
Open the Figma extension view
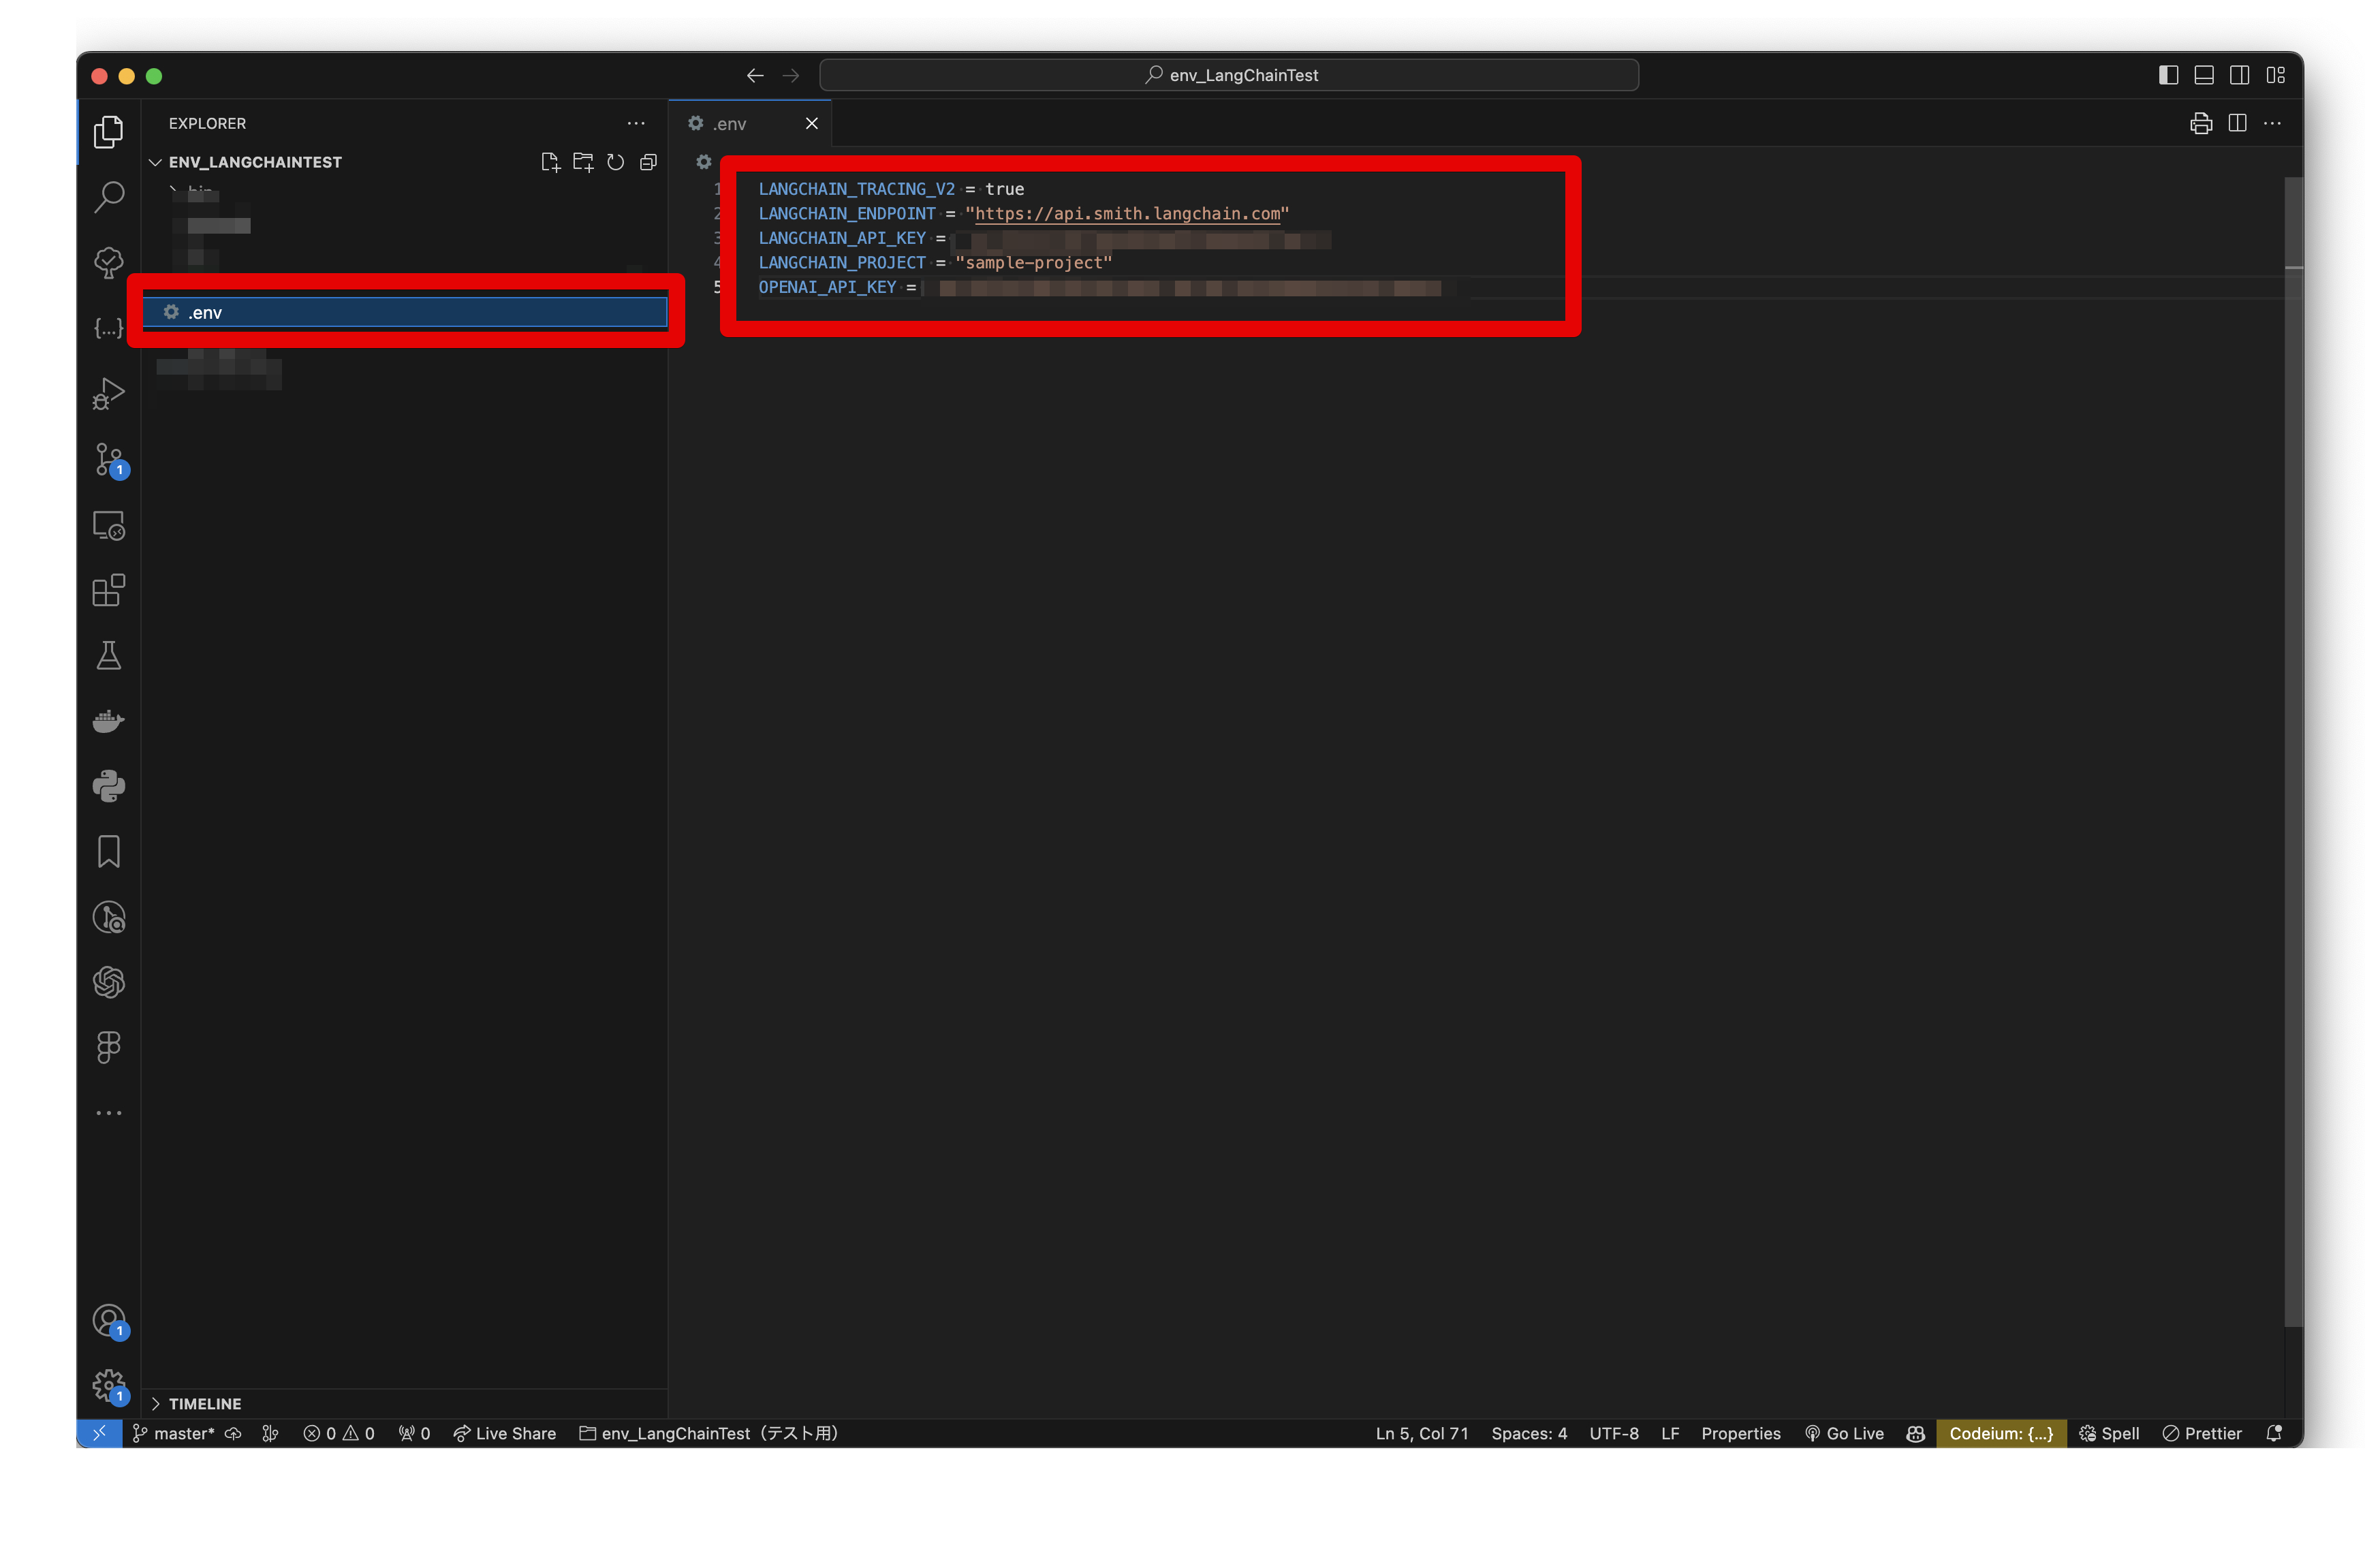[108, 1048]
